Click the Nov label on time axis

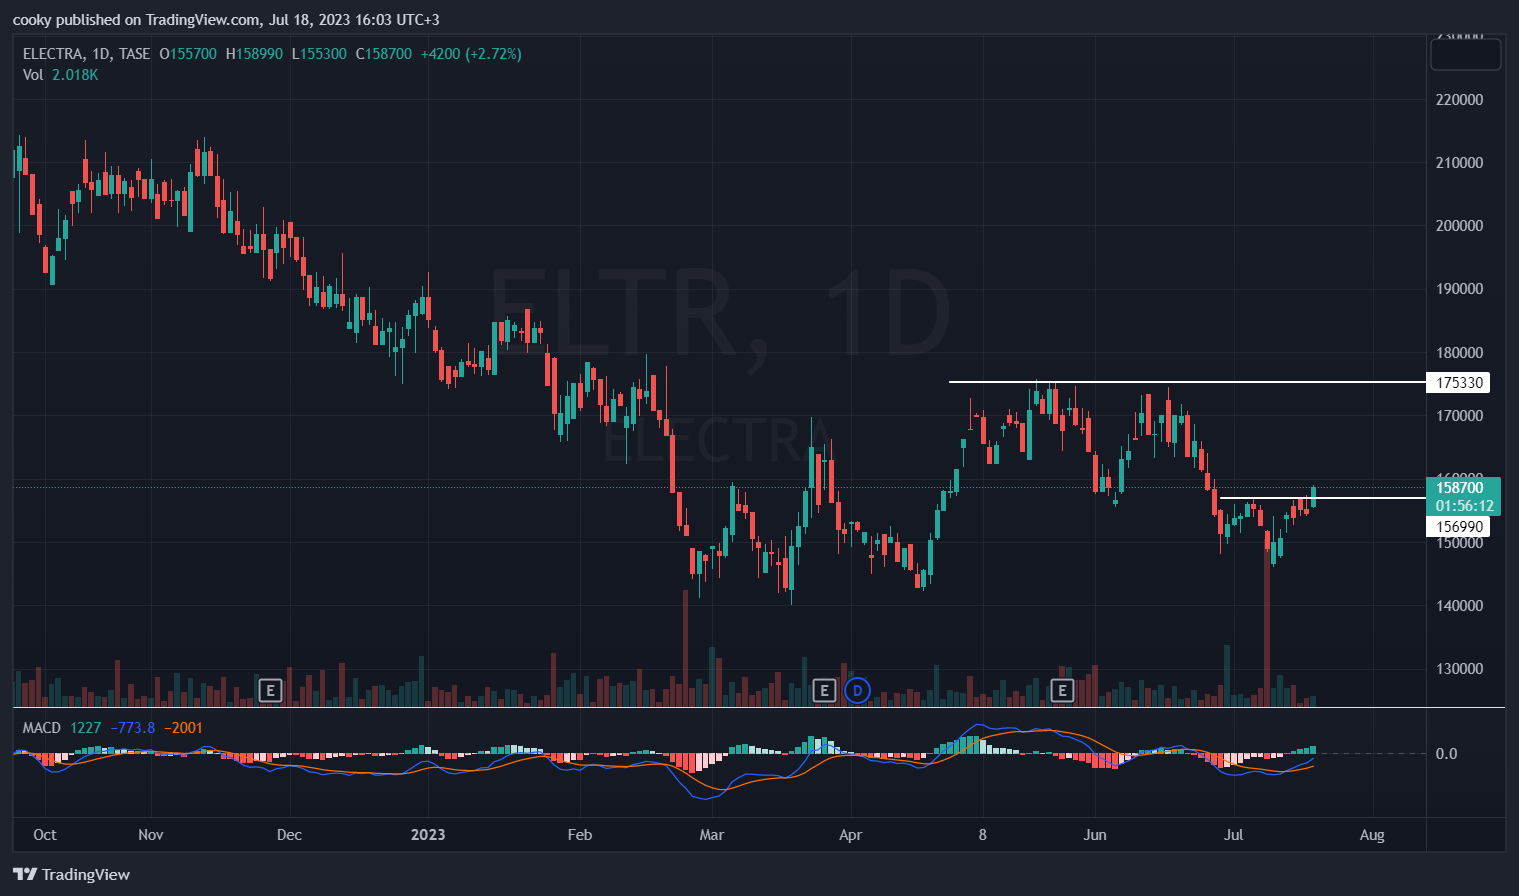(x=151, y=835)
